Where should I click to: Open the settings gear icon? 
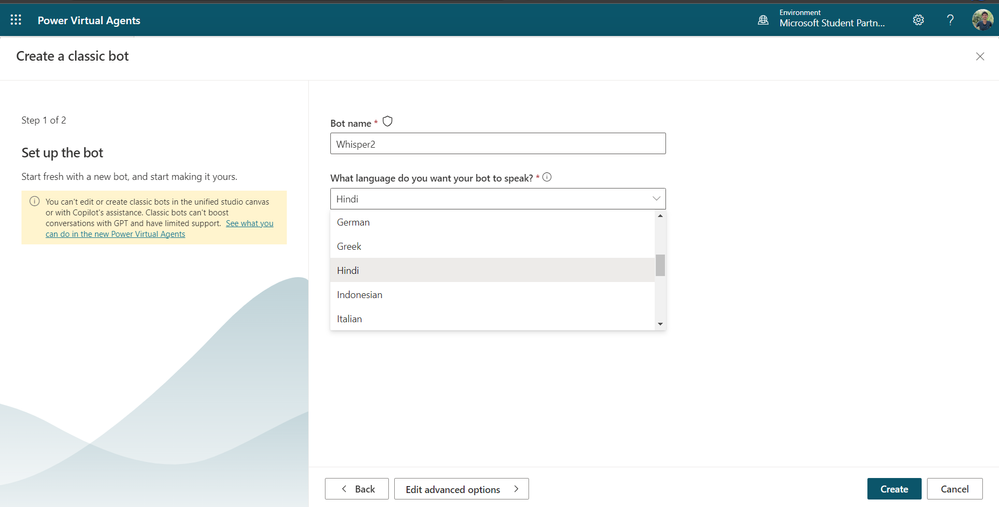click(x=918, y=20)
